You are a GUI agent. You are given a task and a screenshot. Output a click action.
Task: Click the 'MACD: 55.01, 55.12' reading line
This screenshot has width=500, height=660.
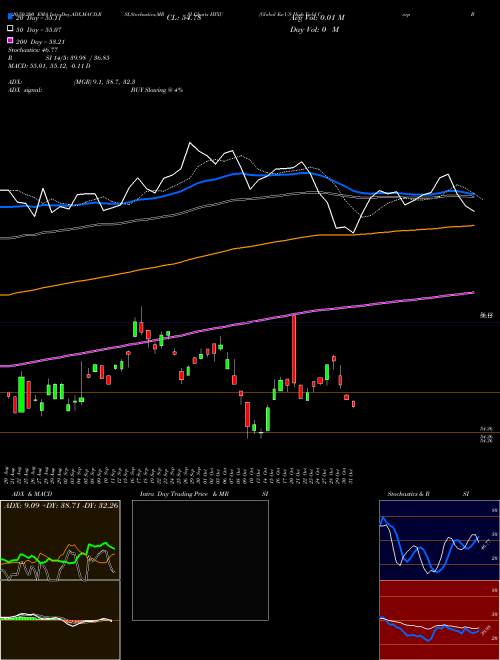[x=49, y=66]
